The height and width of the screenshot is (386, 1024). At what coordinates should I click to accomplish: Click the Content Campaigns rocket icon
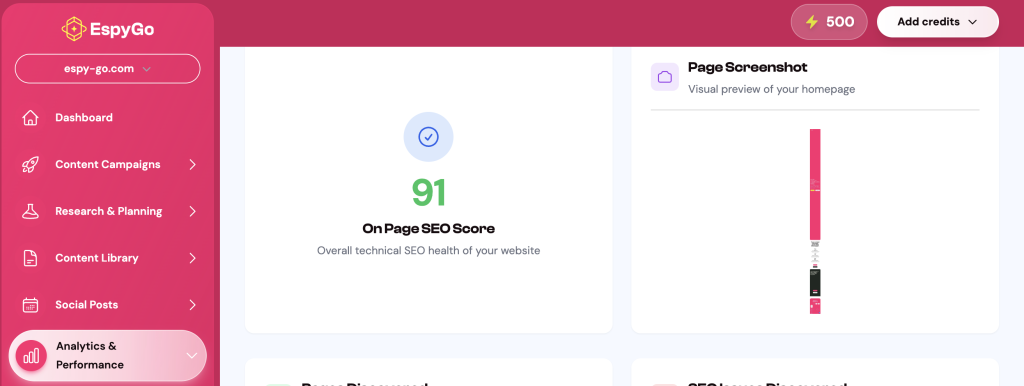pos(30,165)
